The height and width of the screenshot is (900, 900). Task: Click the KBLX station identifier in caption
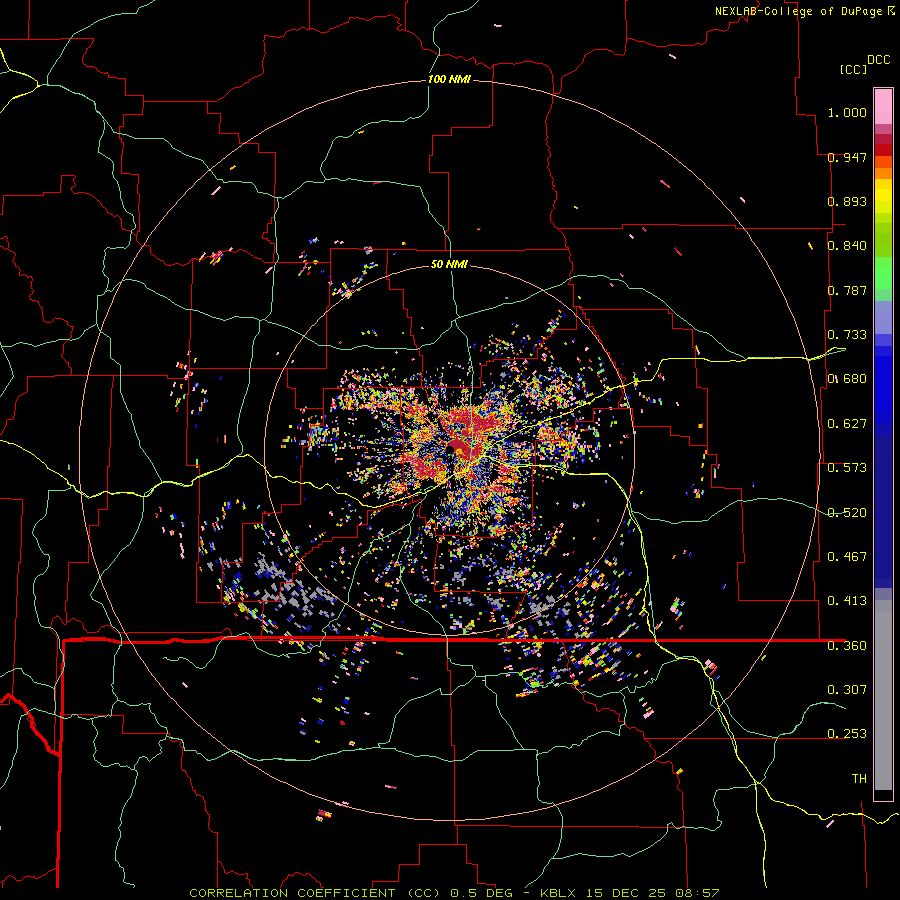[559, 893]
